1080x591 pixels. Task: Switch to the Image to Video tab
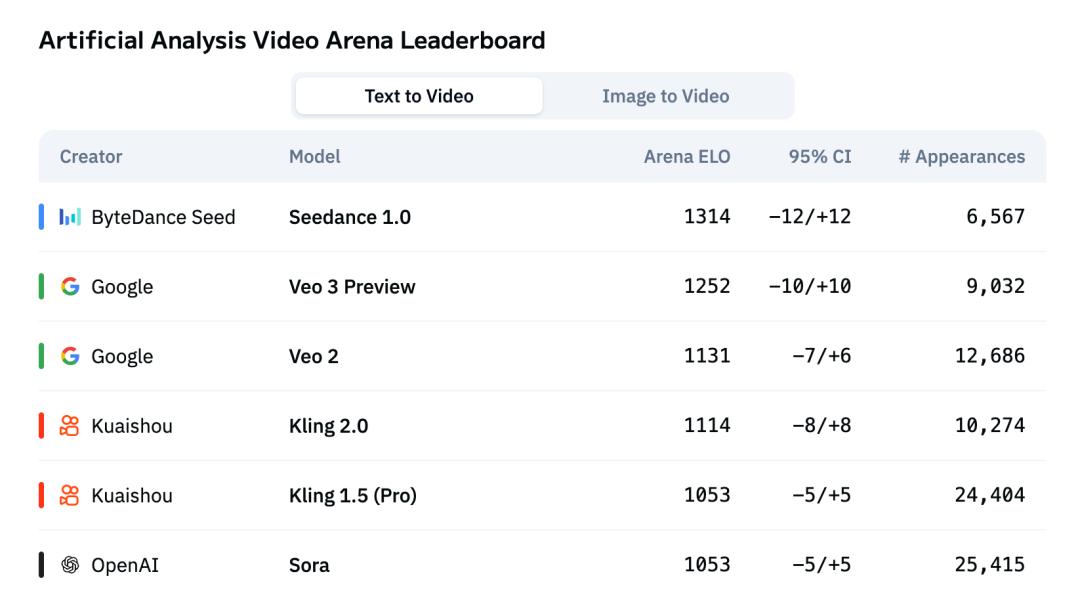tap(665, 96)
